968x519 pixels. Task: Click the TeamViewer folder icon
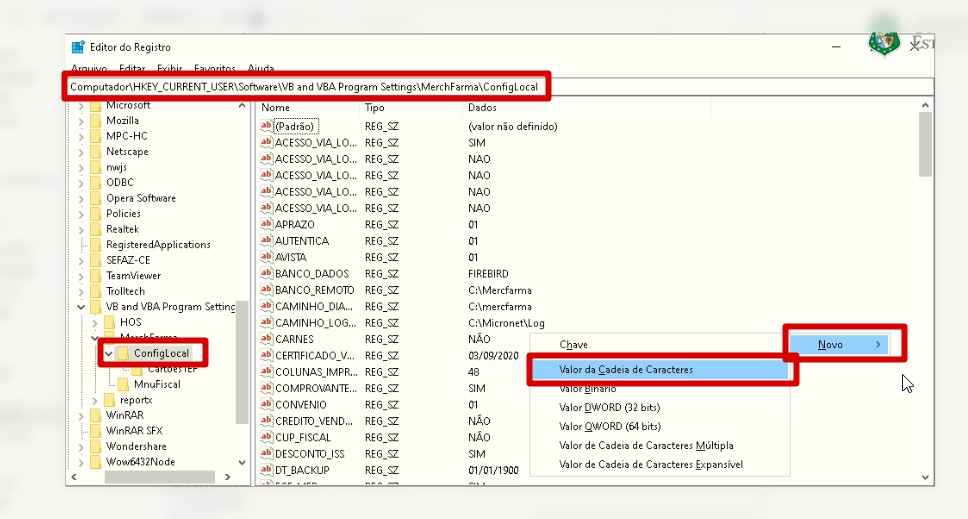click(x=96, y=276)
